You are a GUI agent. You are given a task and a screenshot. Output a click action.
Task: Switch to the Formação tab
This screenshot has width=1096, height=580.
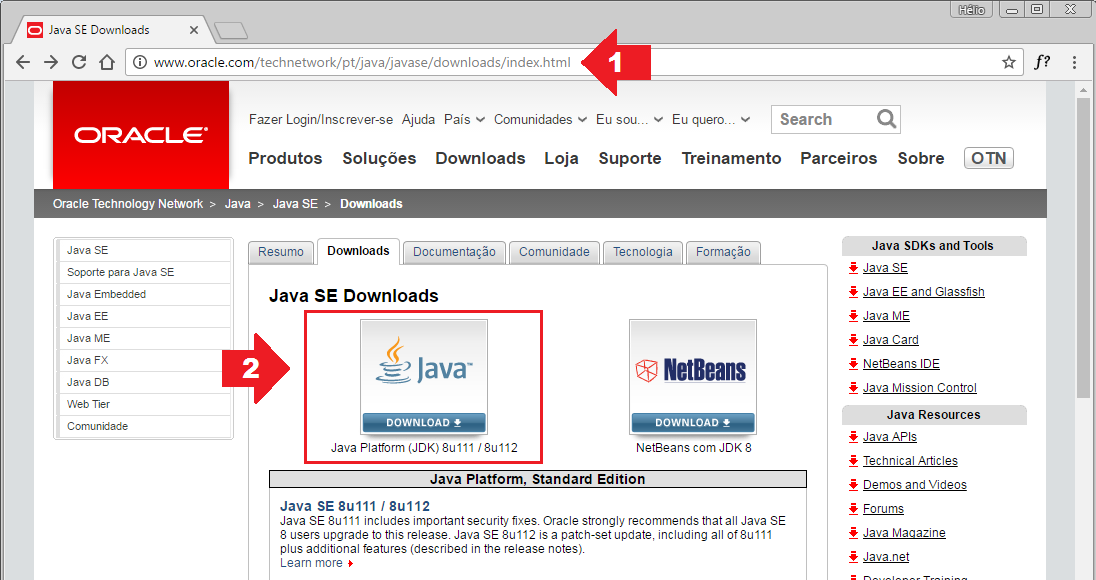723,252
